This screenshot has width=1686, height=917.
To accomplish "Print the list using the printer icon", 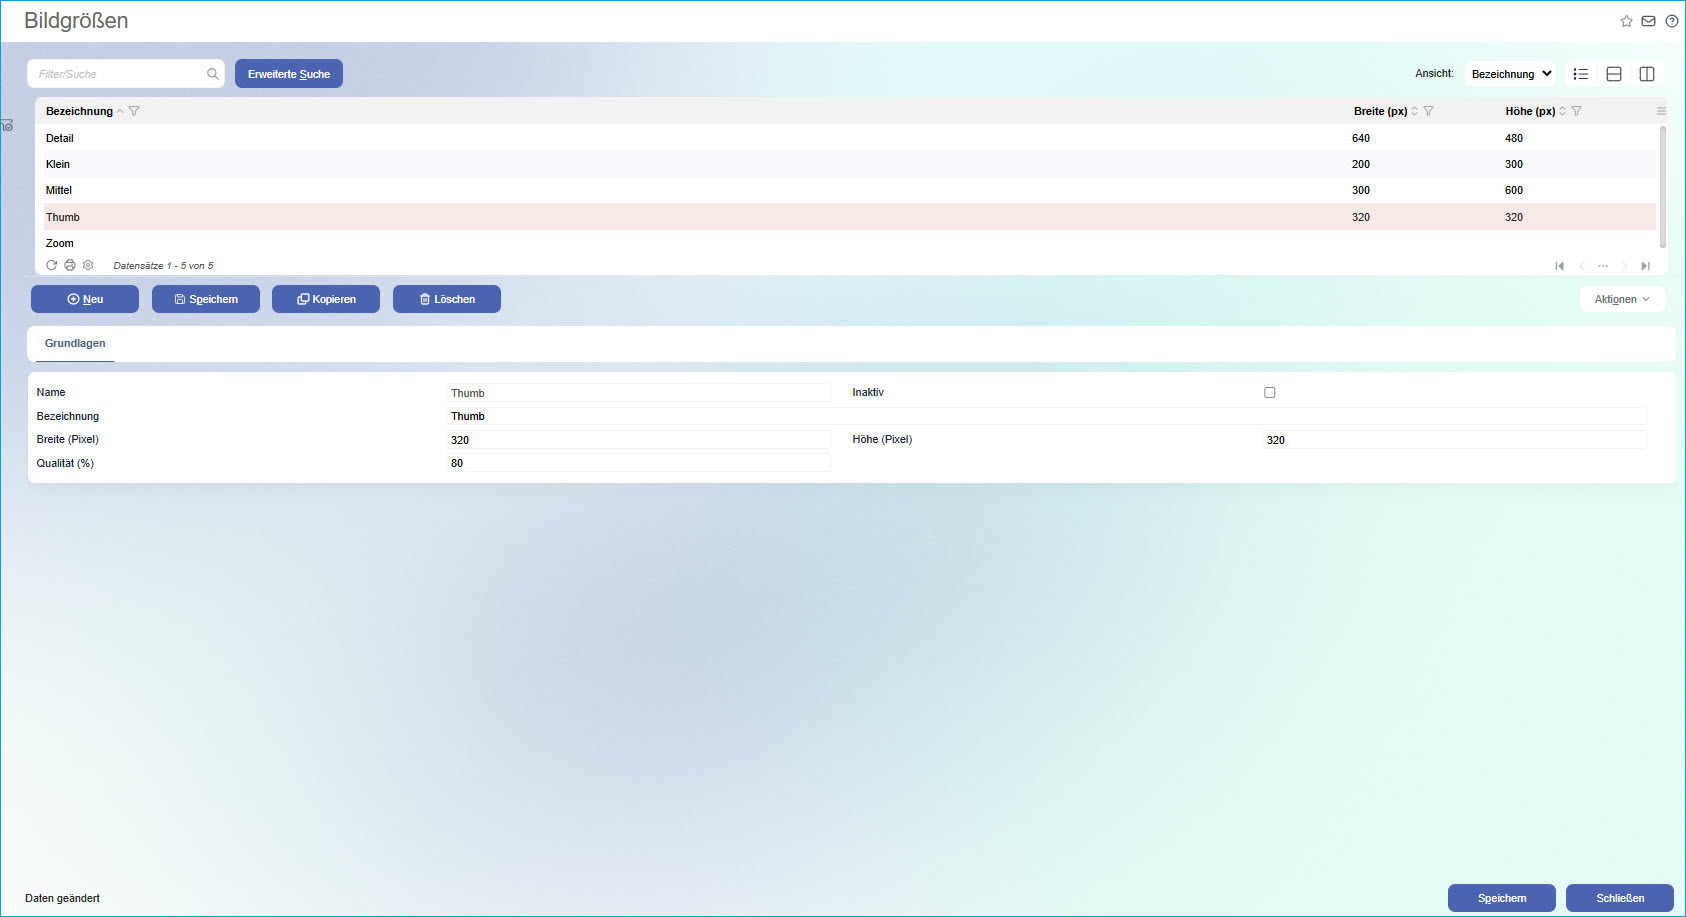I will click(70, 265).
